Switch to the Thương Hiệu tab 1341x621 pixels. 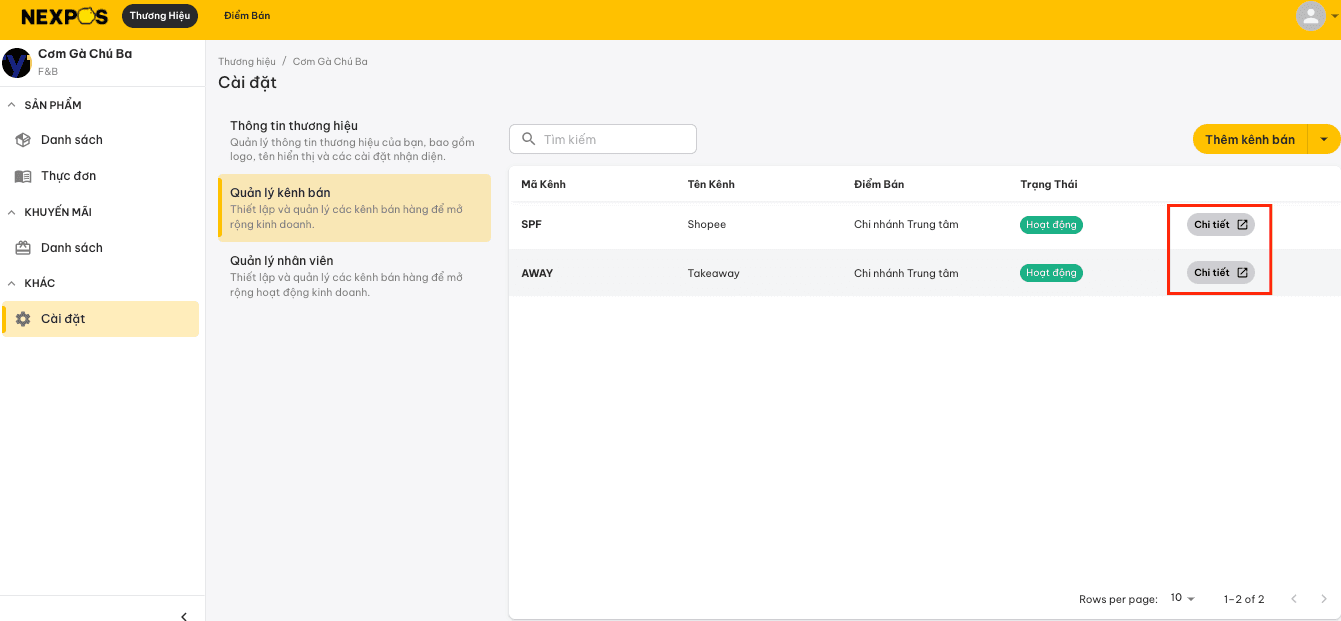click(160, 16)
